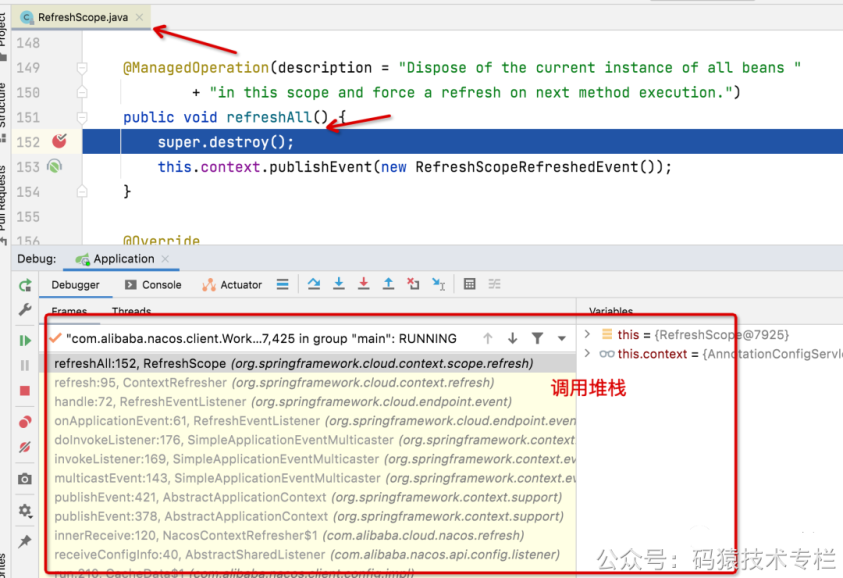Click the Step Over icon
The height and width of the screenshot is (578, 843).
(314, 283)
